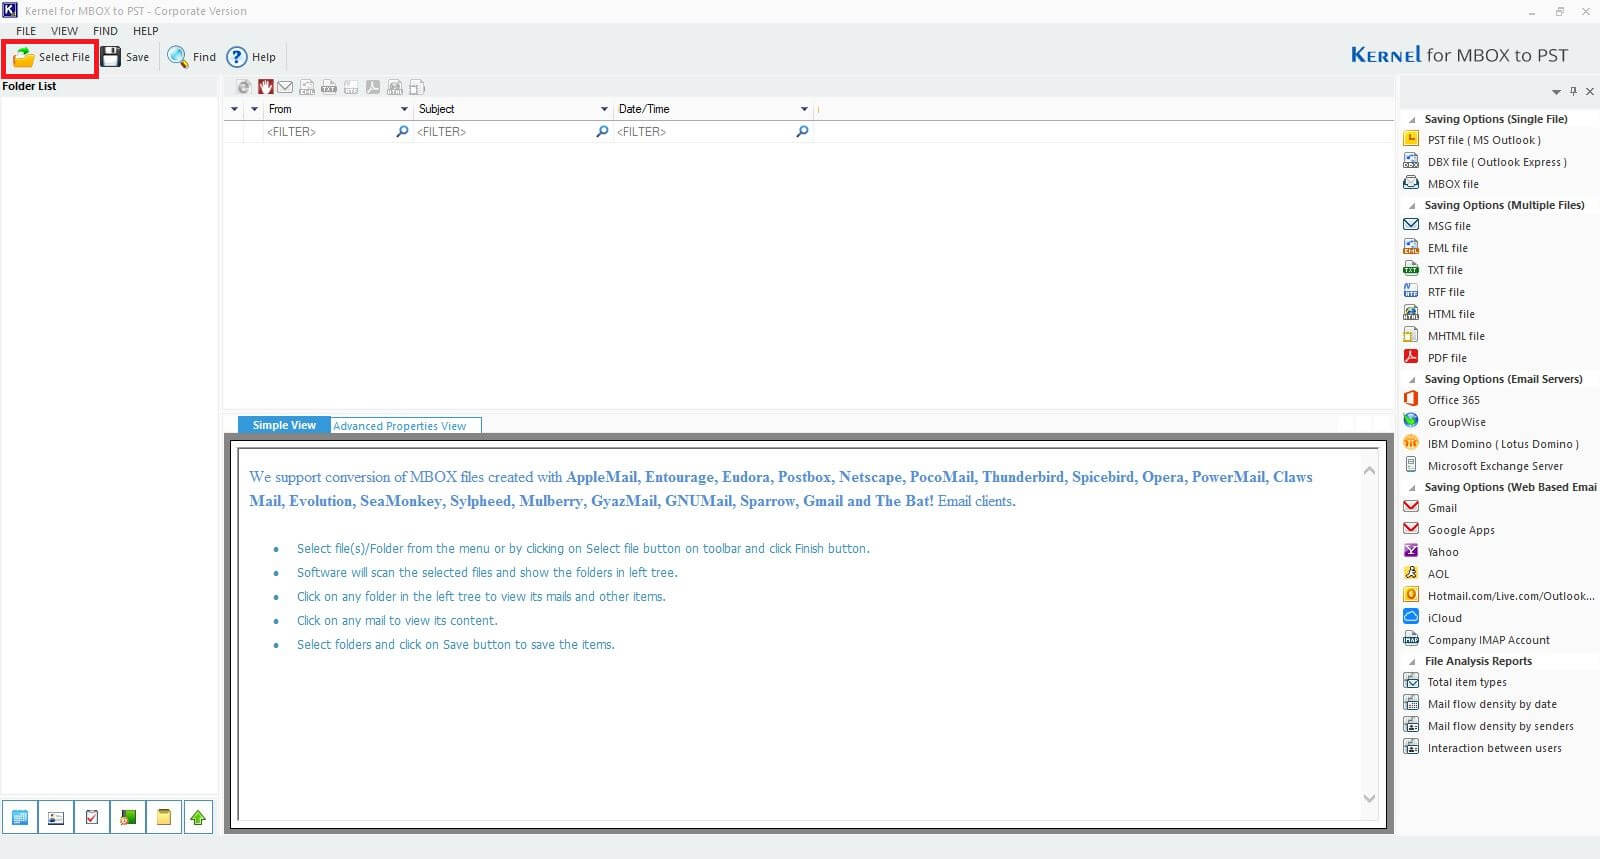Image resolution: width=1600 pixels, height=859 pixels.
Task: Click the Yahoo icon
Action: point(1411,551)
